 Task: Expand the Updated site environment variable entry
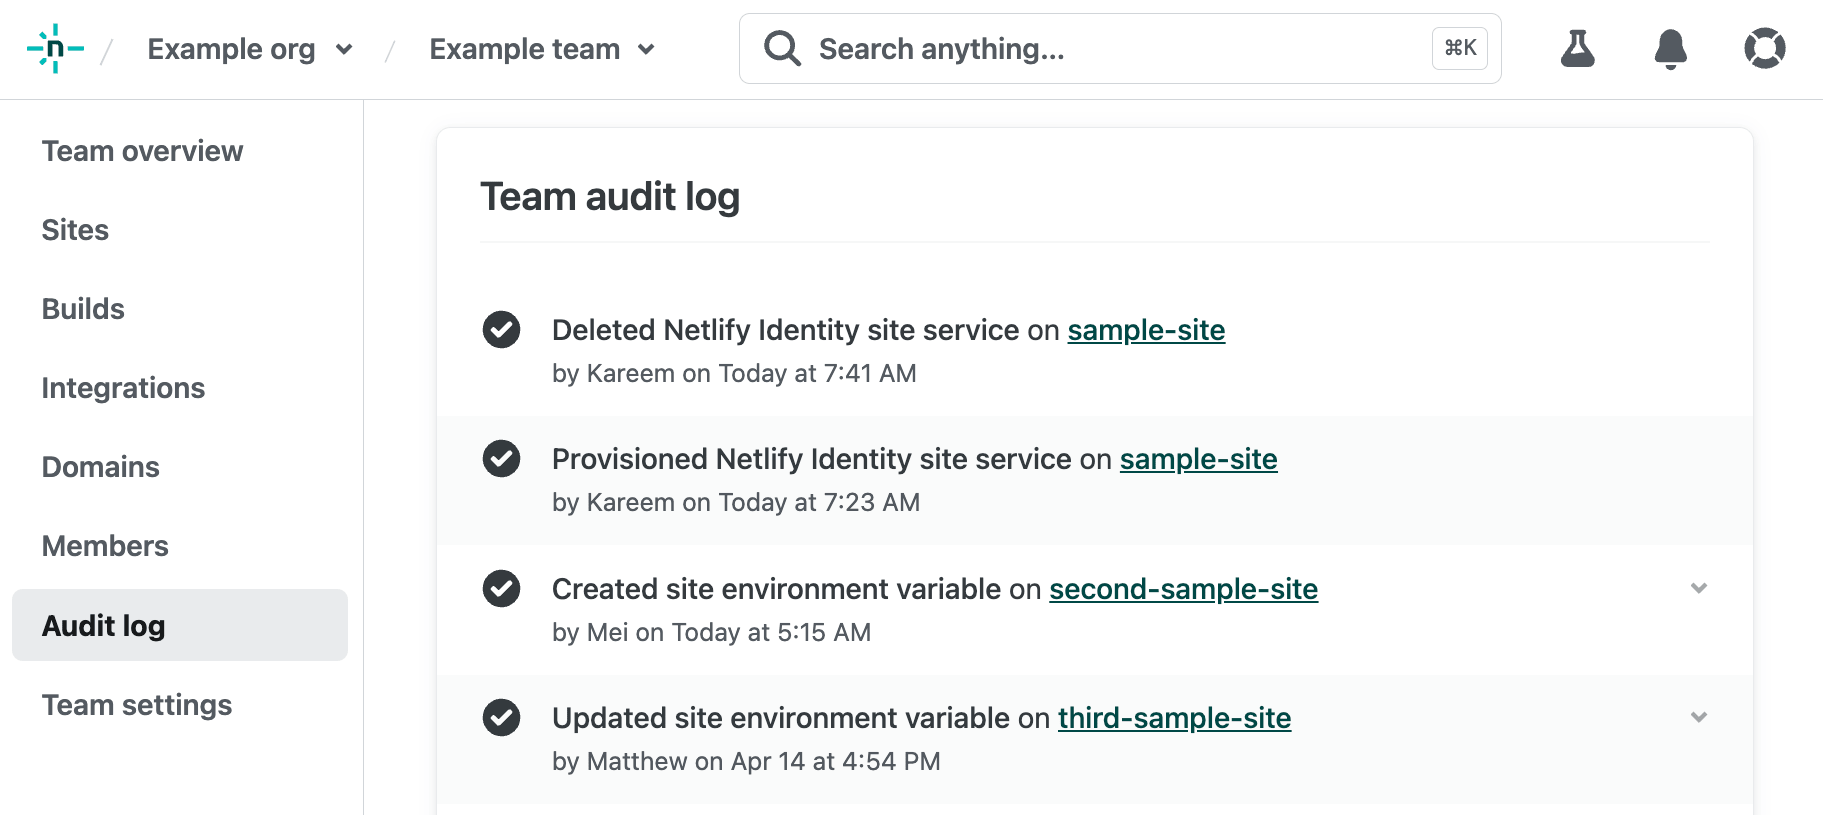(x=1698, y=717)
